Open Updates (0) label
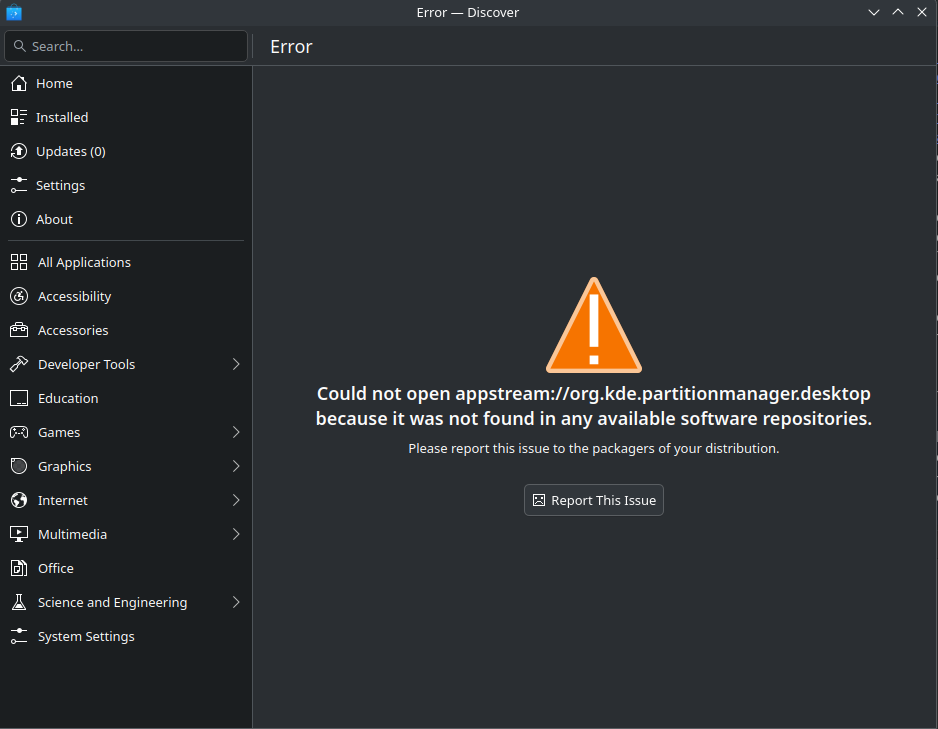Image resolution: width=938 pixels, height=729 pixels. pyautogui.click(x=71, y=152)
